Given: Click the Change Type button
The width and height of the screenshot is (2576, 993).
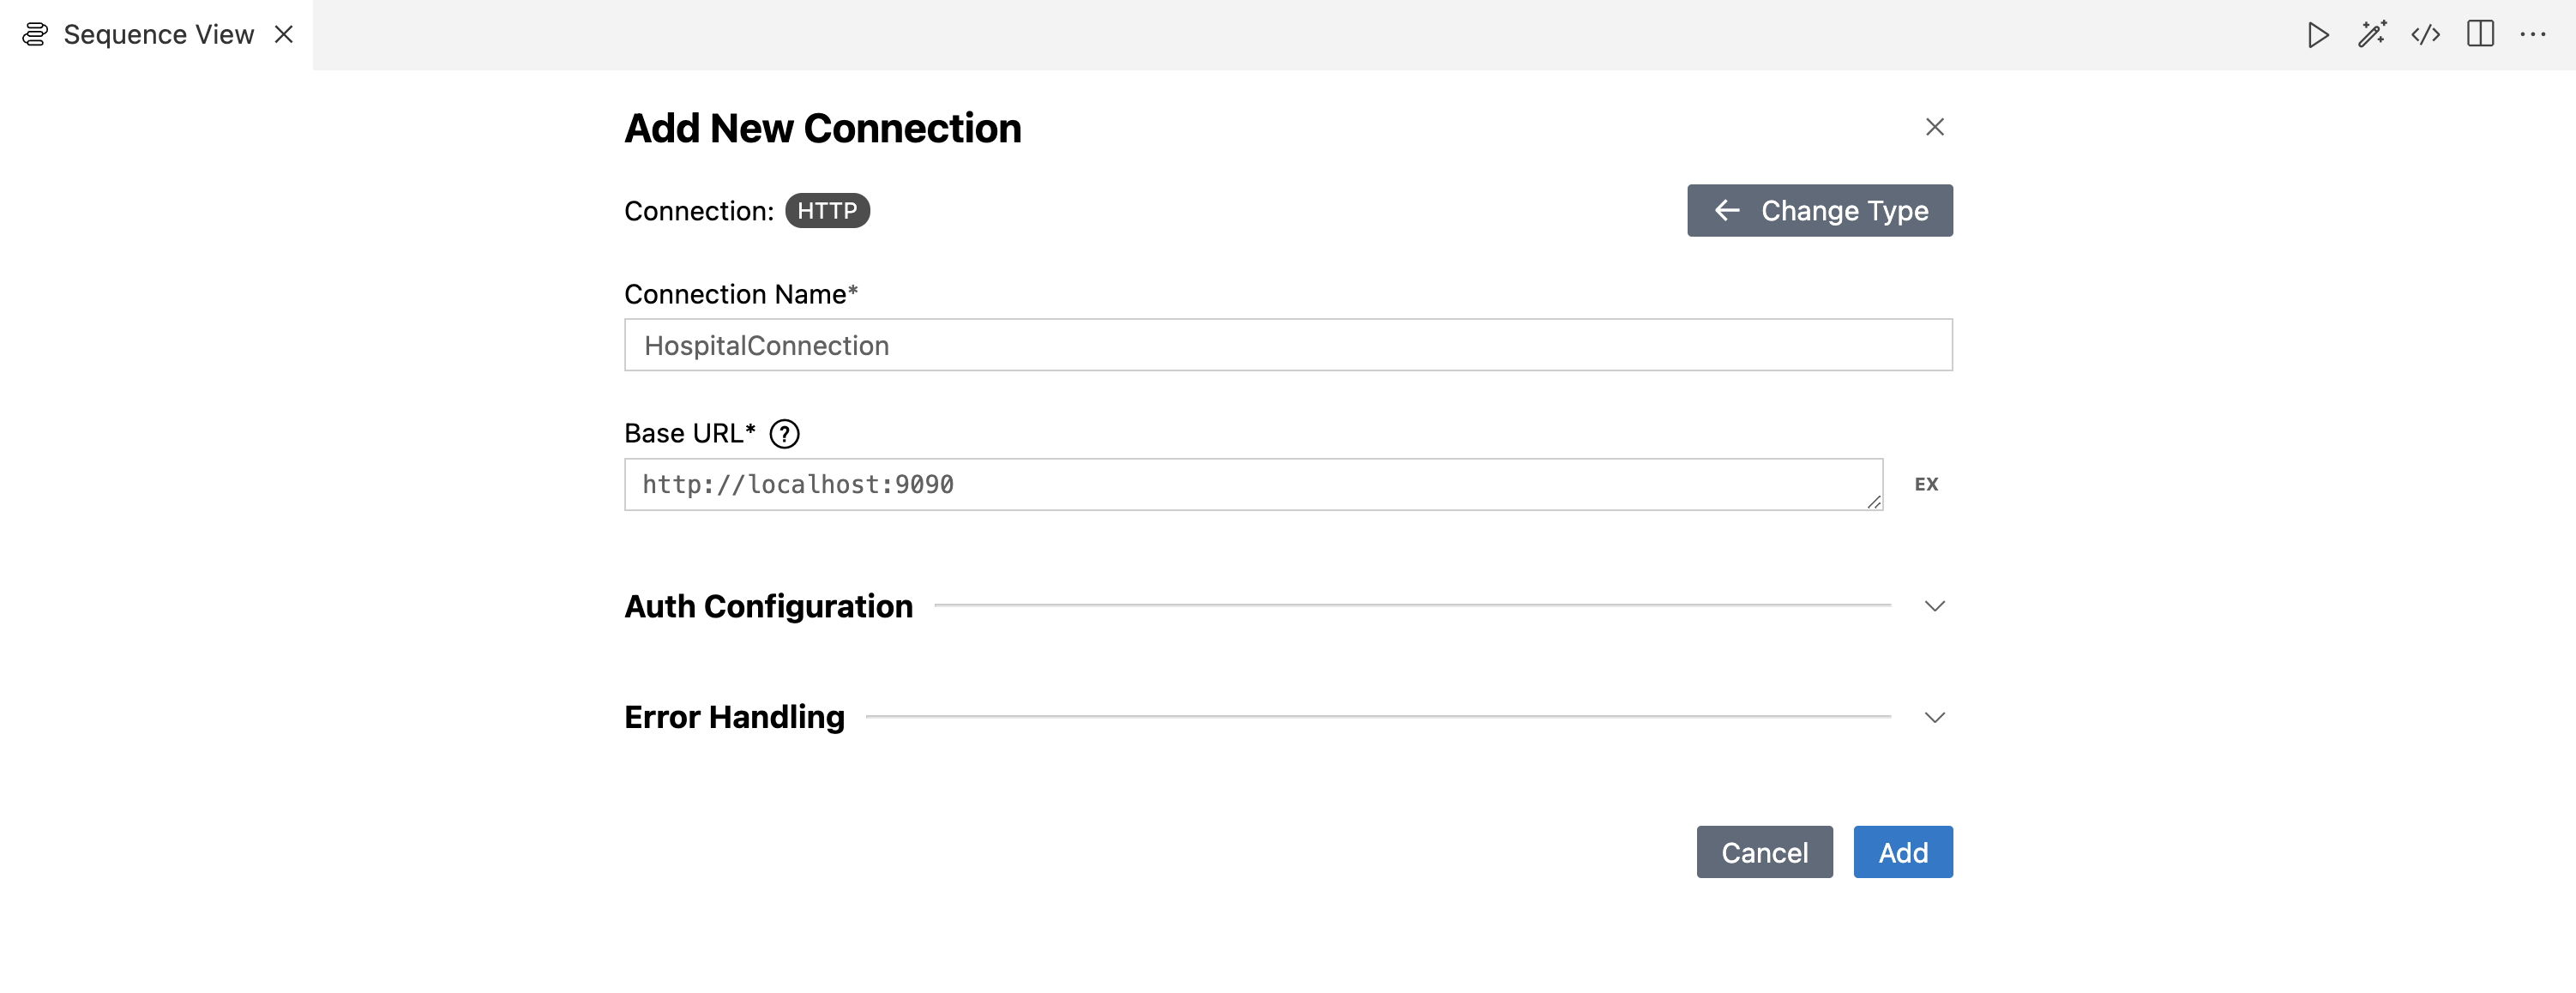Looking at the screenshot, I should click(1820, 211).
